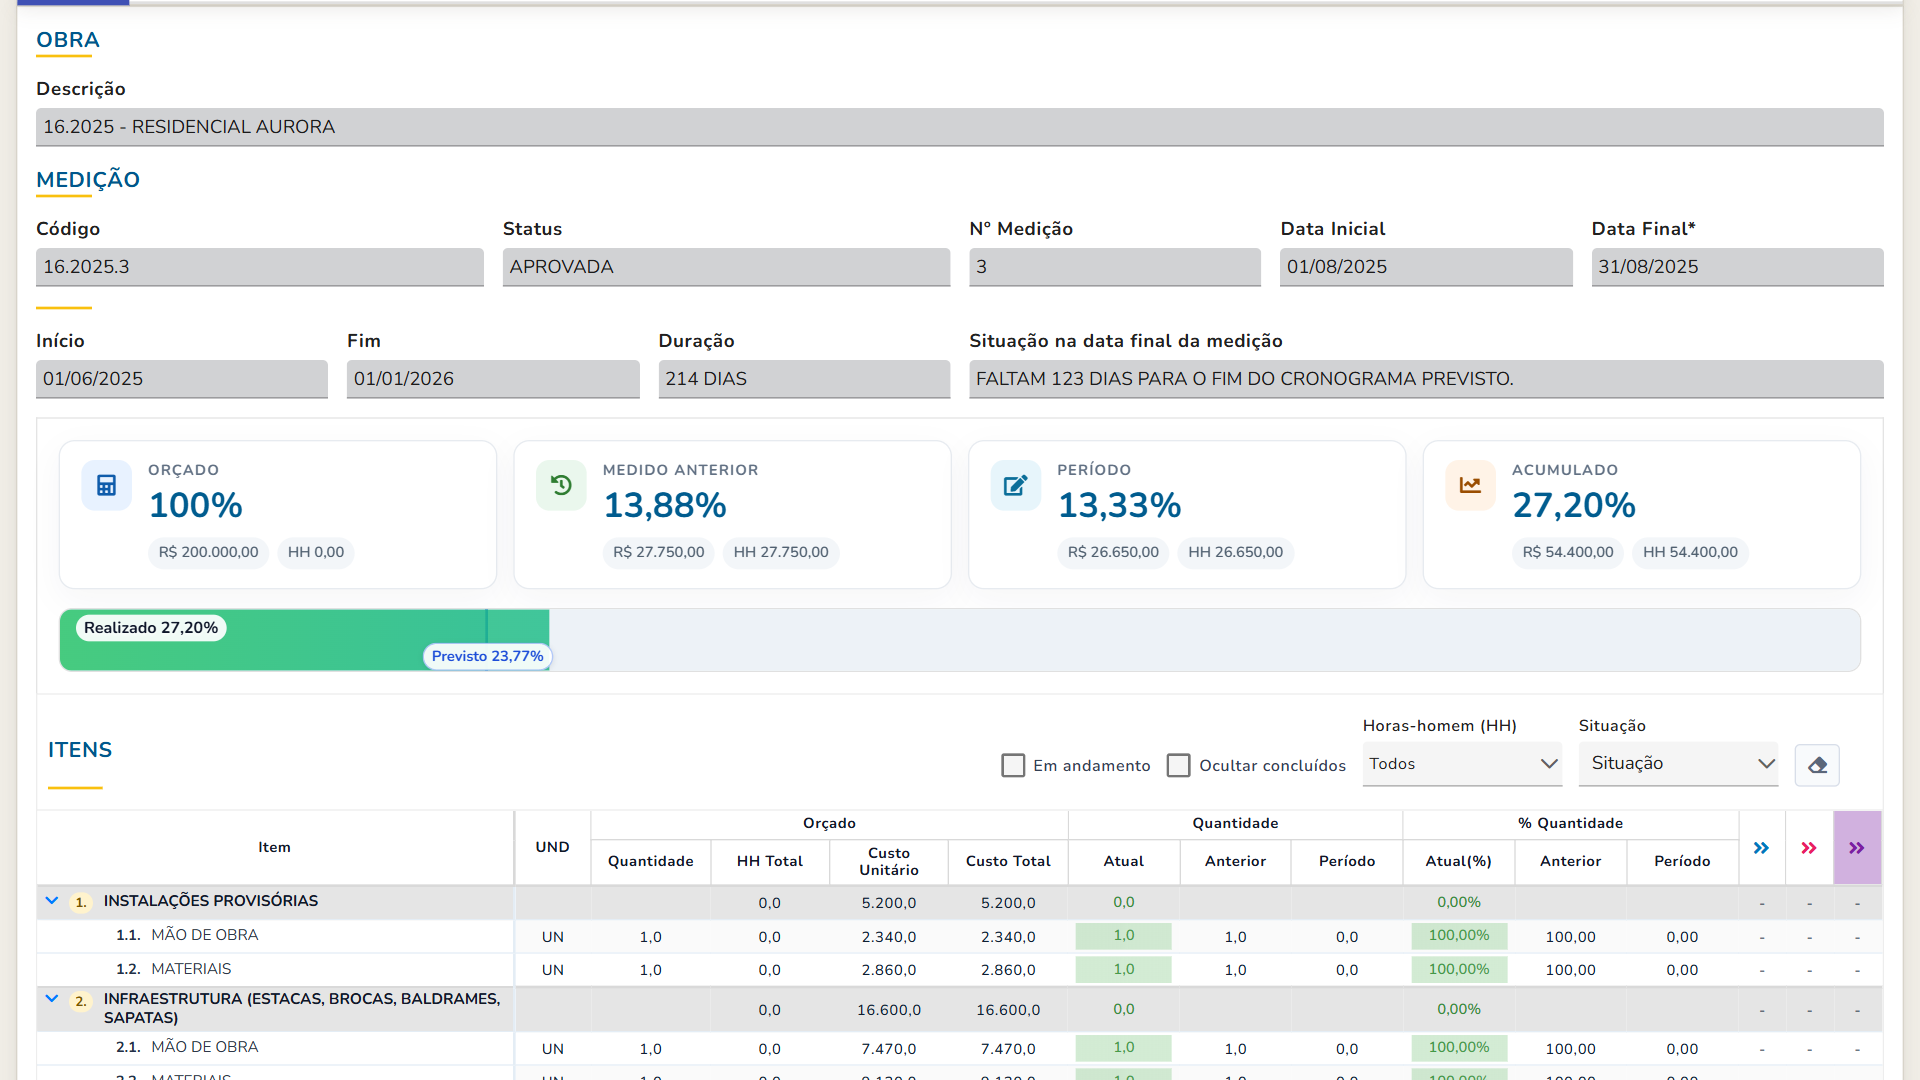Screen dimensions: 1920x1080
Task: Click the Período edit pencil icon
Action: point(1016,486)
